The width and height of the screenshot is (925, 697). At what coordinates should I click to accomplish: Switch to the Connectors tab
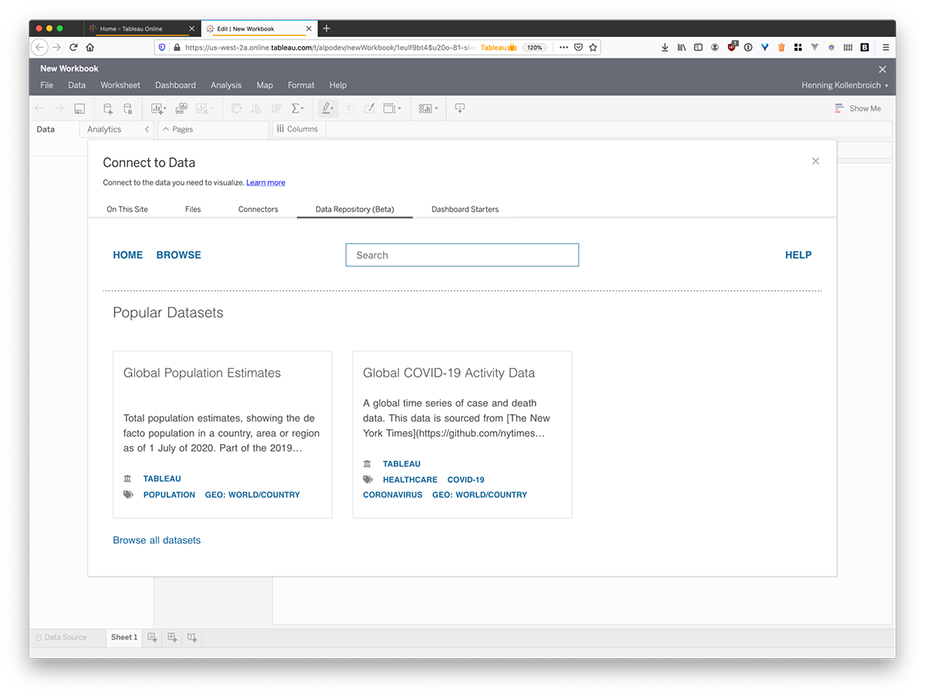258,209
